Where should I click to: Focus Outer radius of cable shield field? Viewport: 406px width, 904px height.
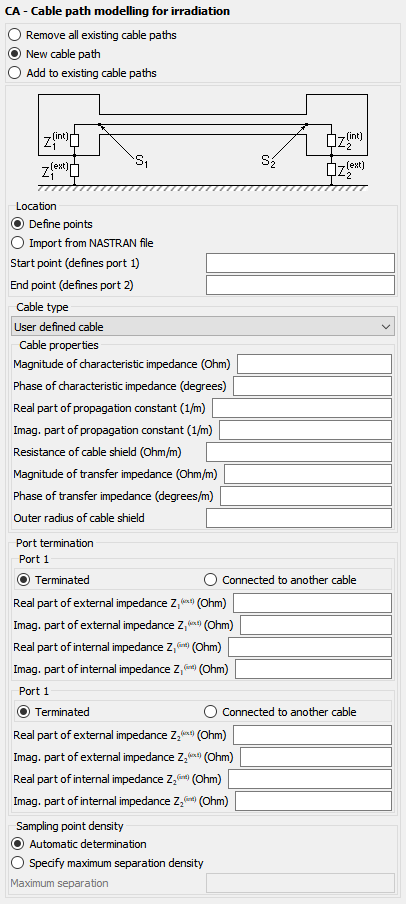[x=299, y=518]
